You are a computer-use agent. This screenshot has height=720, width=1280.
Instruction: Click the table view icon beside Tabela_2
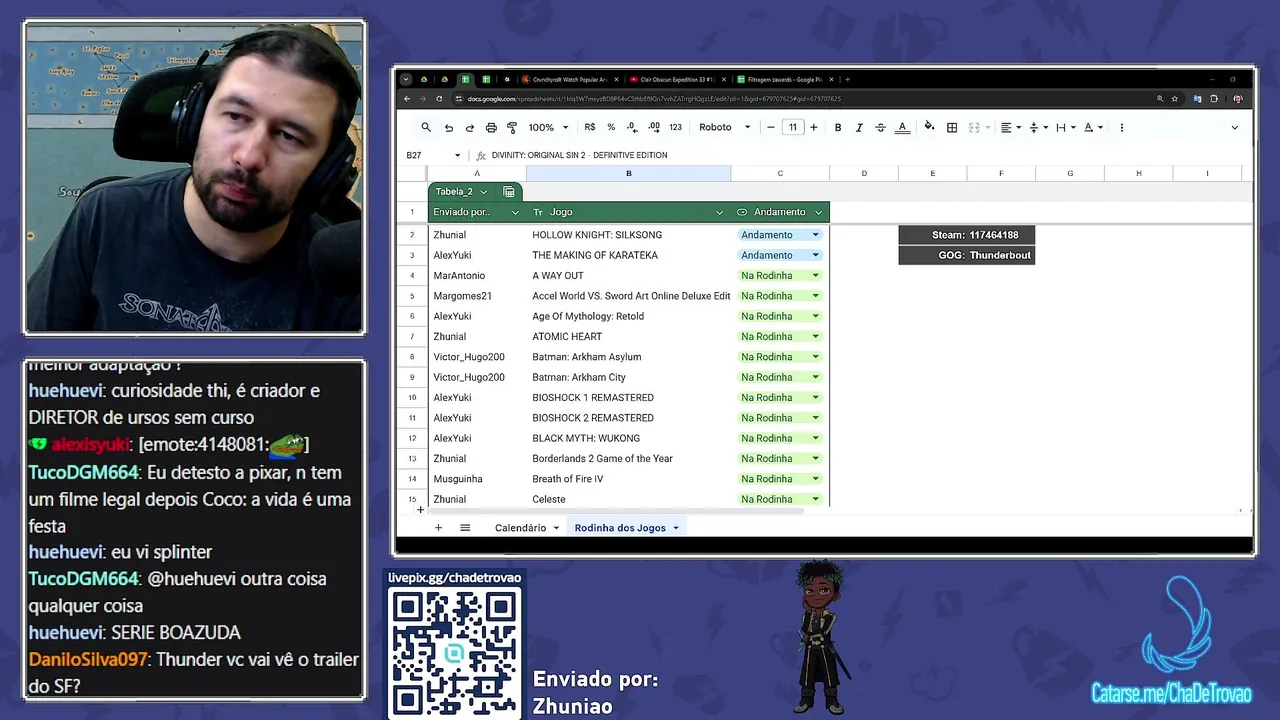tap(508, 191)
